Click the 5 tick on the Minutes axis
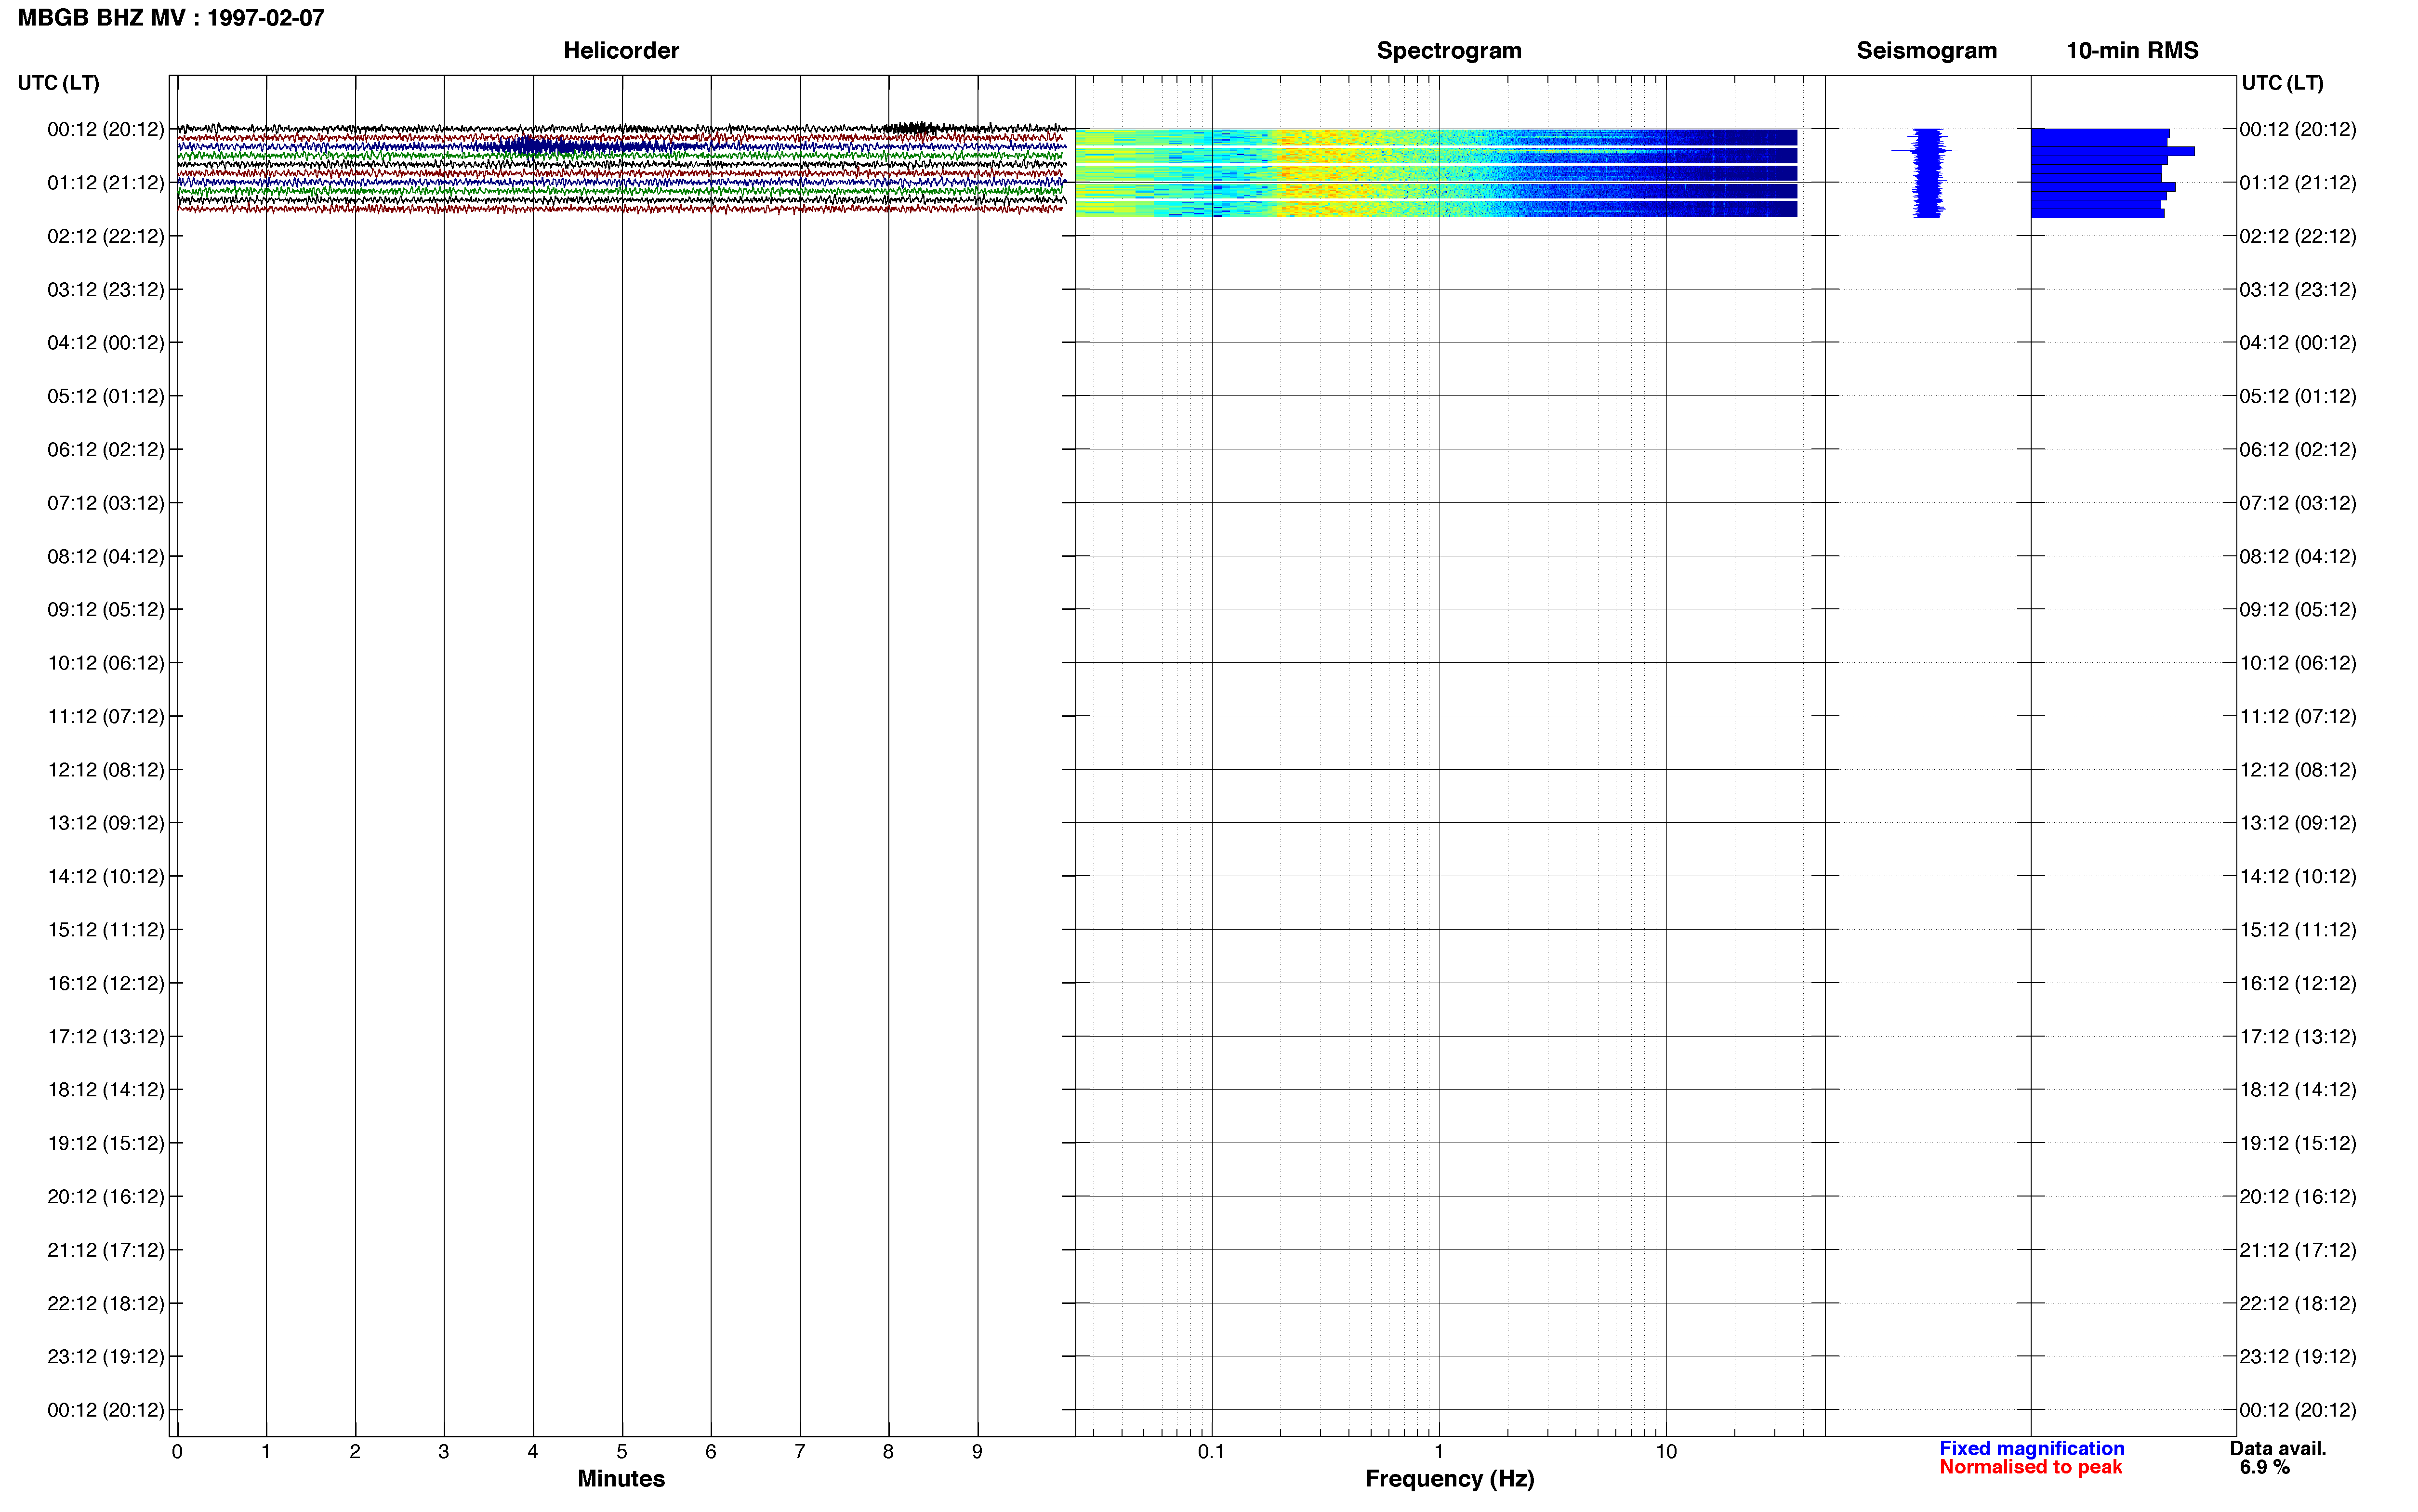 coord(622,1451)
